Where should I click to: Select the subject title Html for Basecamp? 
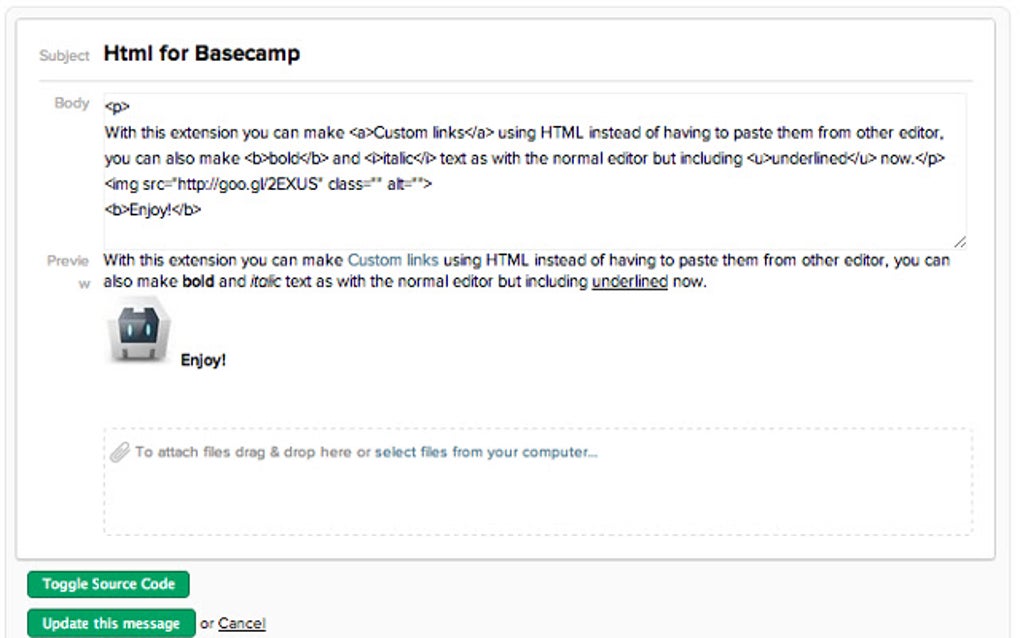pyautogui.click(x=200, y=52)
